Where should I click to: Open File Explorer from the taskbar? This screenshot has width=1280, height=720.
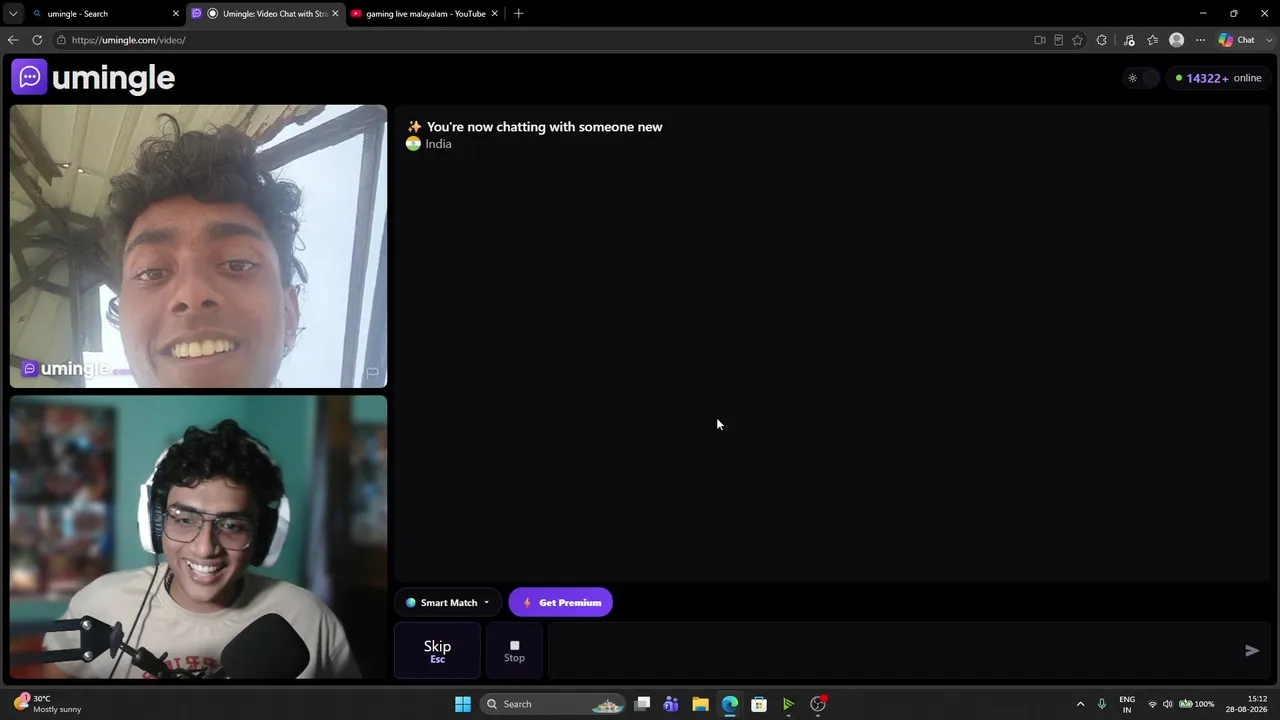[700, 704]
